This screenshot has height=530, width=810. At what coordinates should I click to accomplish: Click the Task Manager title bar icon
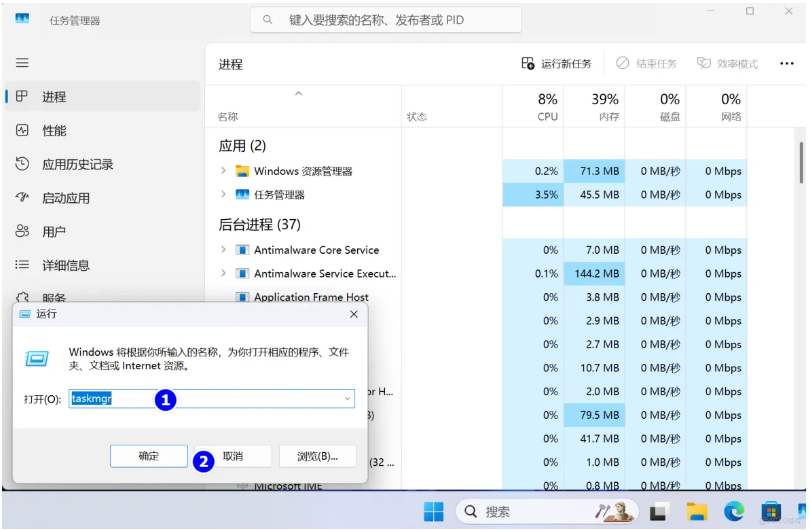(22, 19)
